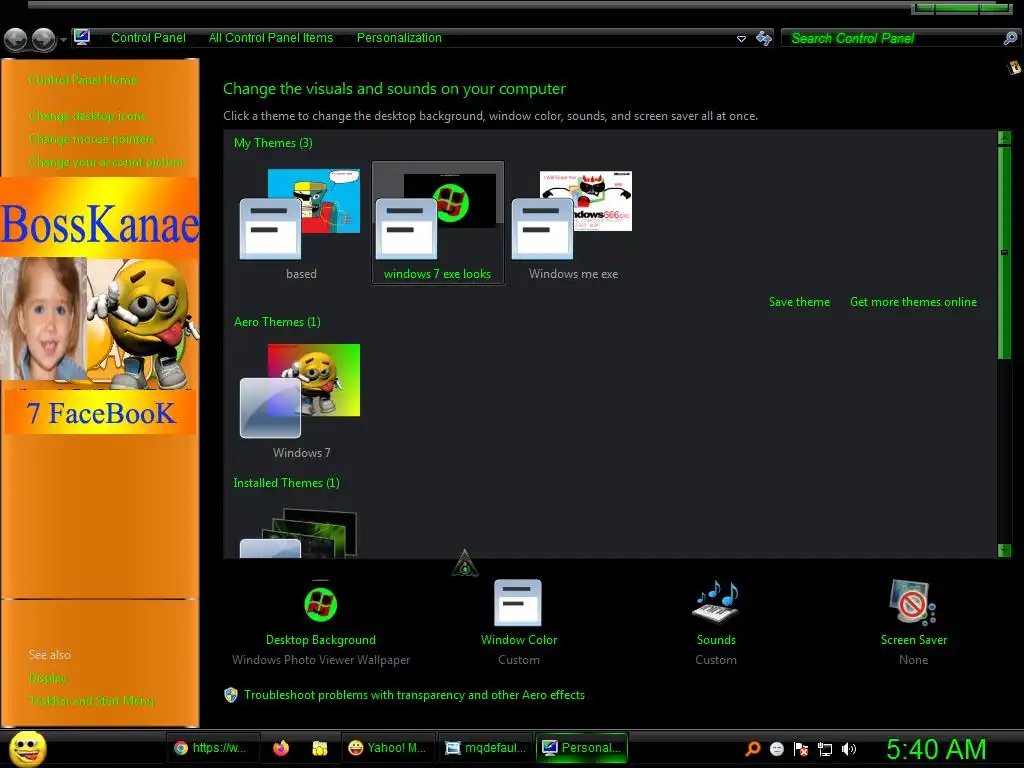Open volume speaker tray icon
Image resolution: width=1024 pixels, height=768 pixels.
tap(849, 748)
